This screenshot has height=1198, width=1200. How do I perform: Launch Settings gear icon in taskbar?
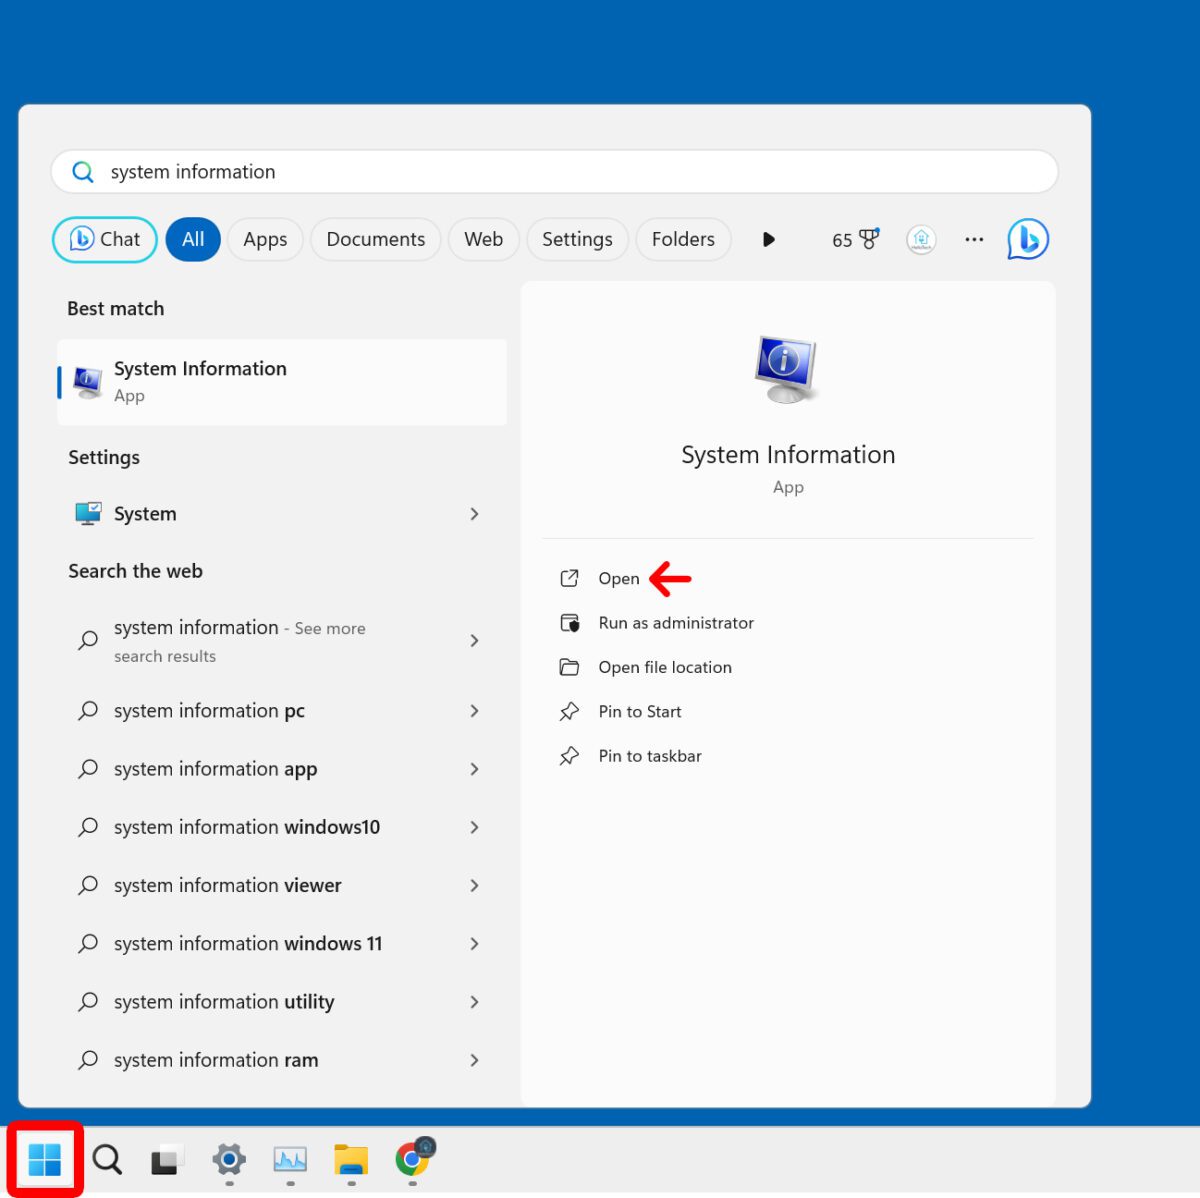(x=229, y=1159)
